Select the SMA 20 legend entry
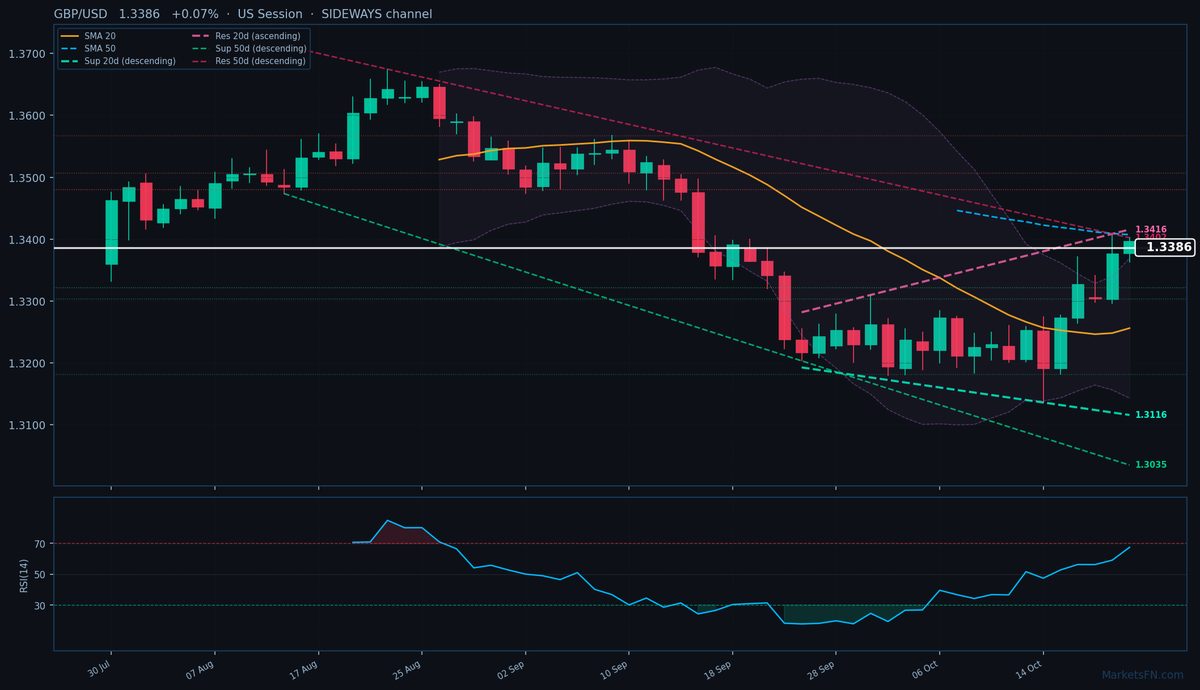Viewport: 1200px width, 690px height. pyautogui.click(x=88, y=36)
